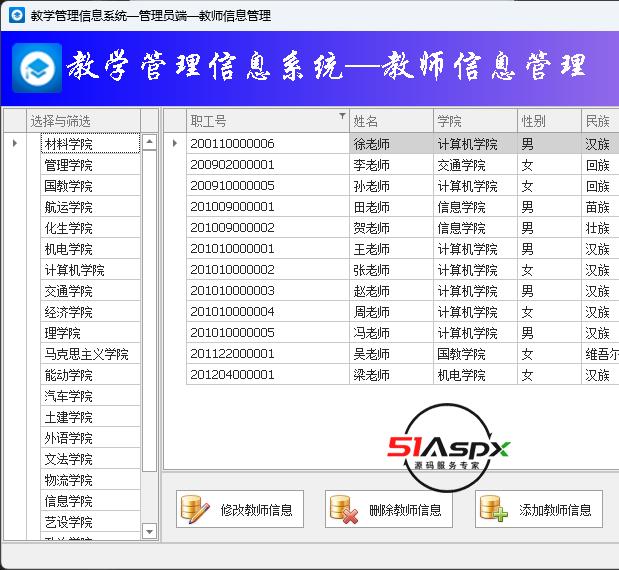This screenshot has height=570, width=619.
Task: Click the graduation cap logo in banner
Action: (37, 68)
